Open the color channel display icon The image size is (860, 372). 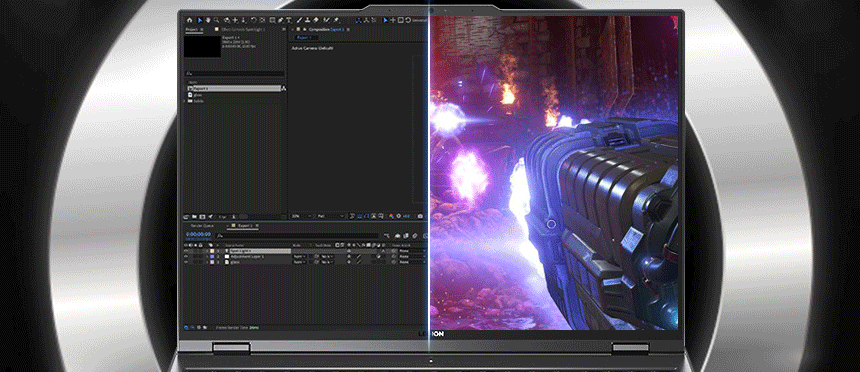pyautogui.click(x=391, y=216)
